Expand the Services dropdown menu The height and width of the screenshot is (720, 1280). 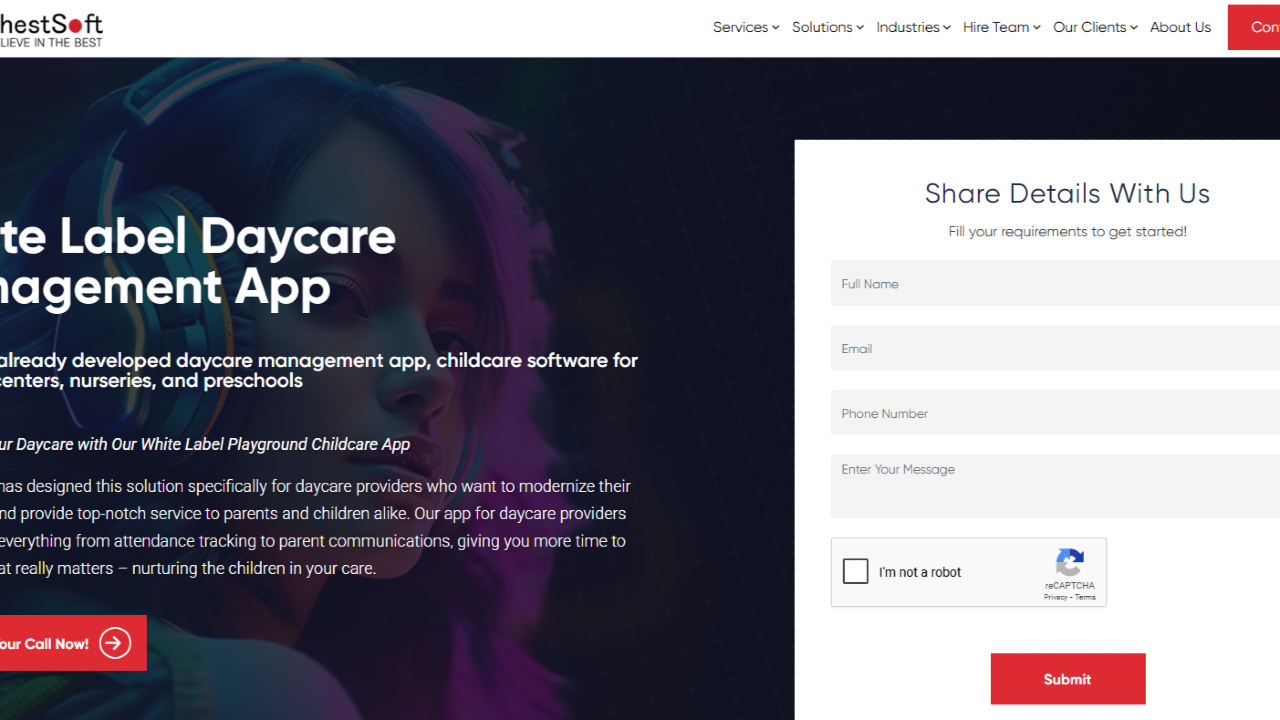(746, 27)
